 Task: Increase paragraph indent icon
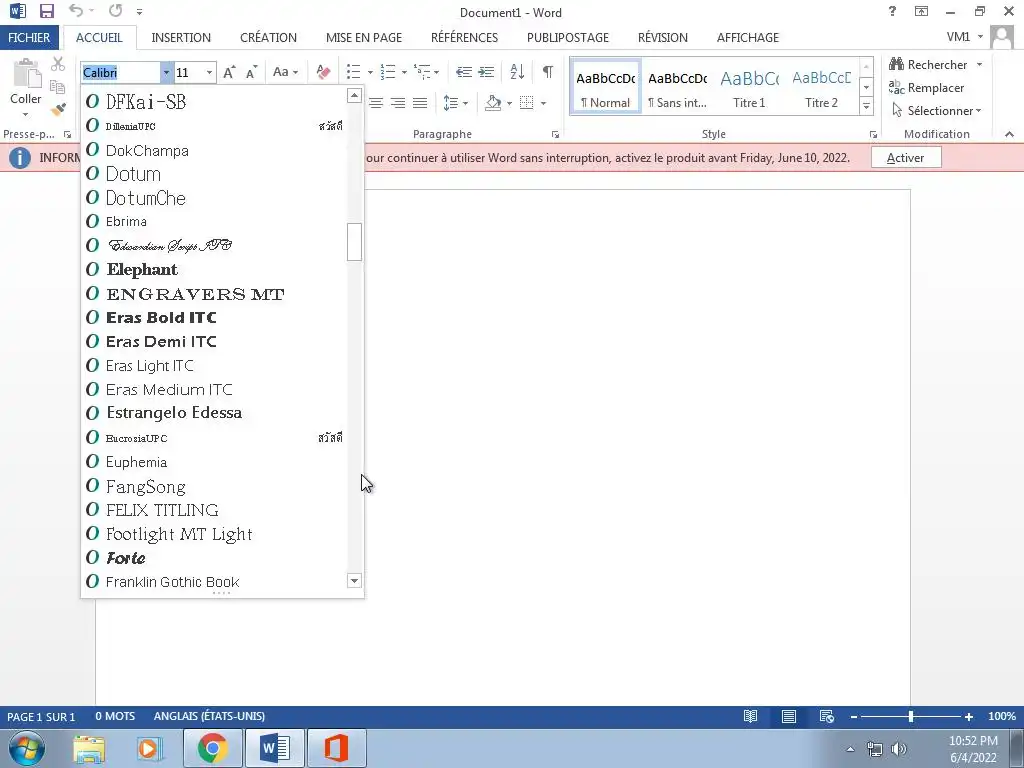[486, 72]
